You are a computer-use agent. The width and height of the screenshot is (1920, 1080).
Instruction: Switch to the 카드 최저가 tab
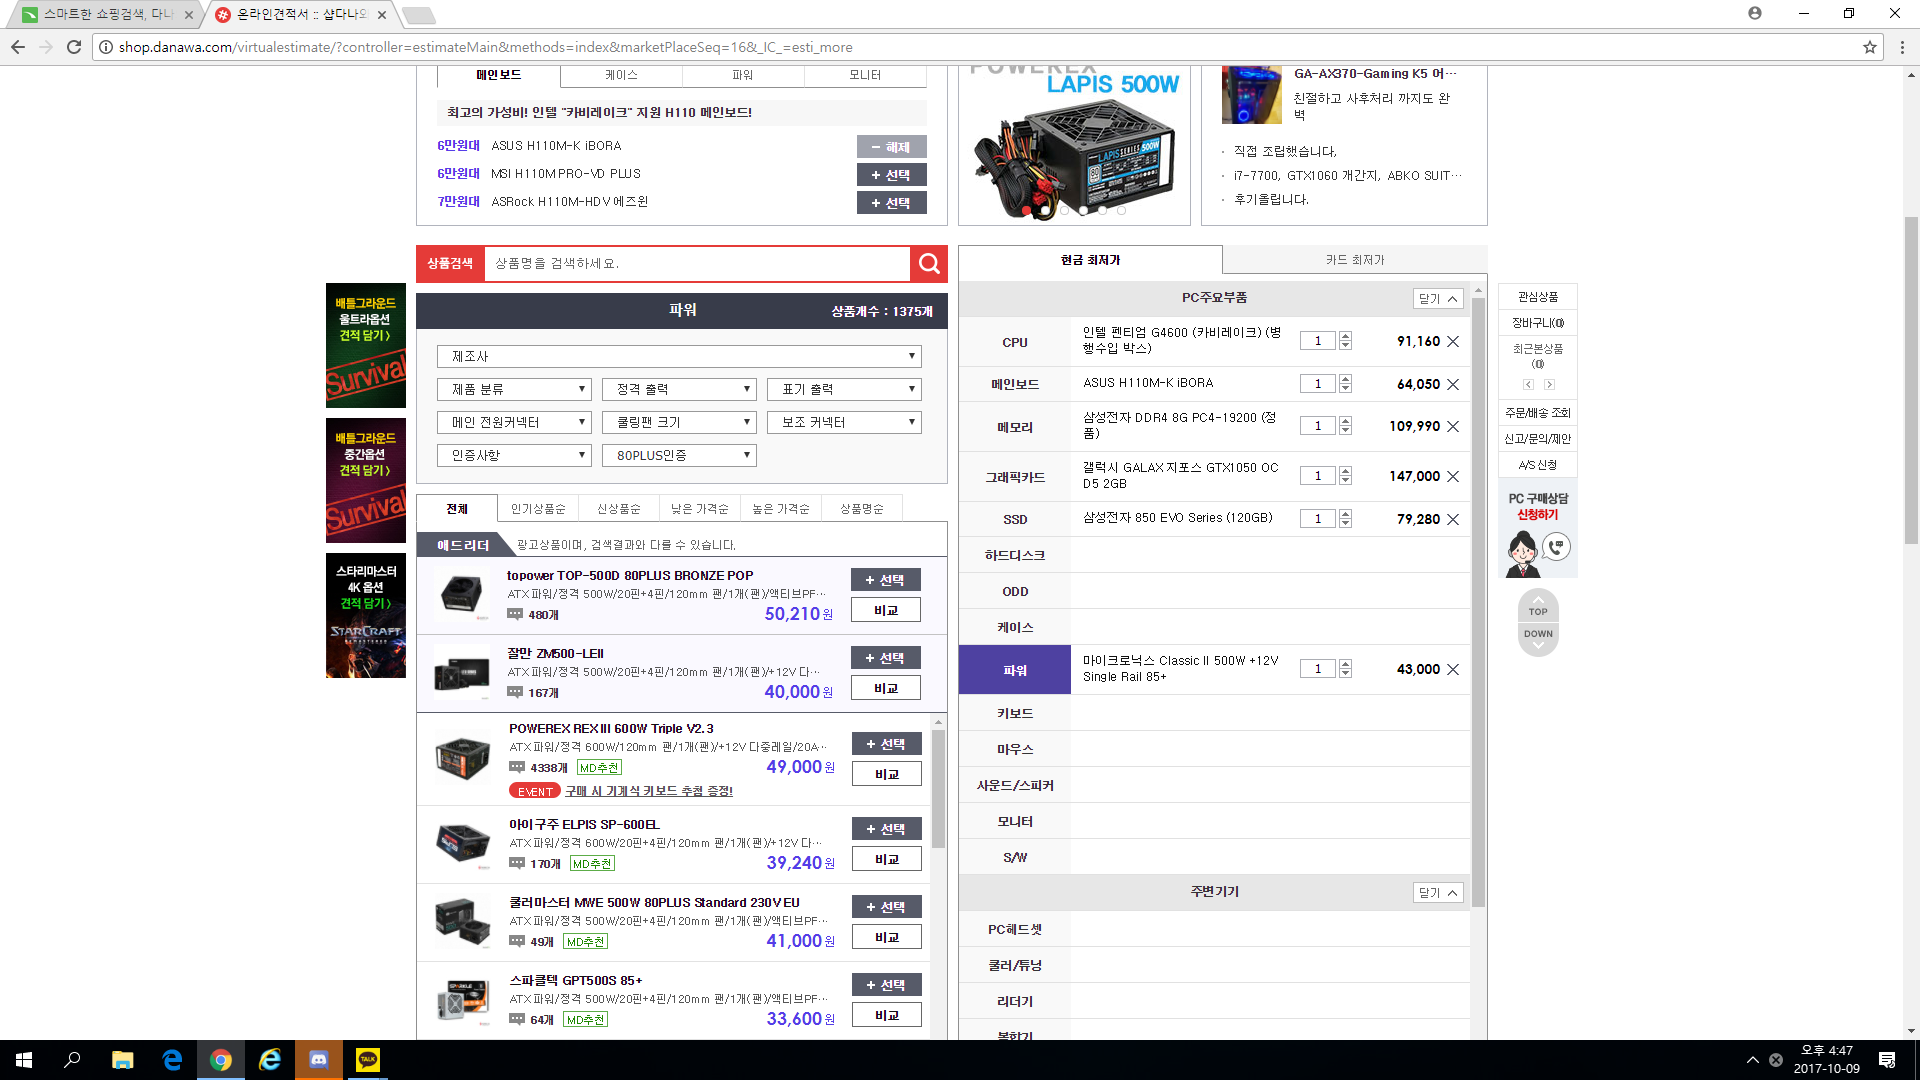1355,260
